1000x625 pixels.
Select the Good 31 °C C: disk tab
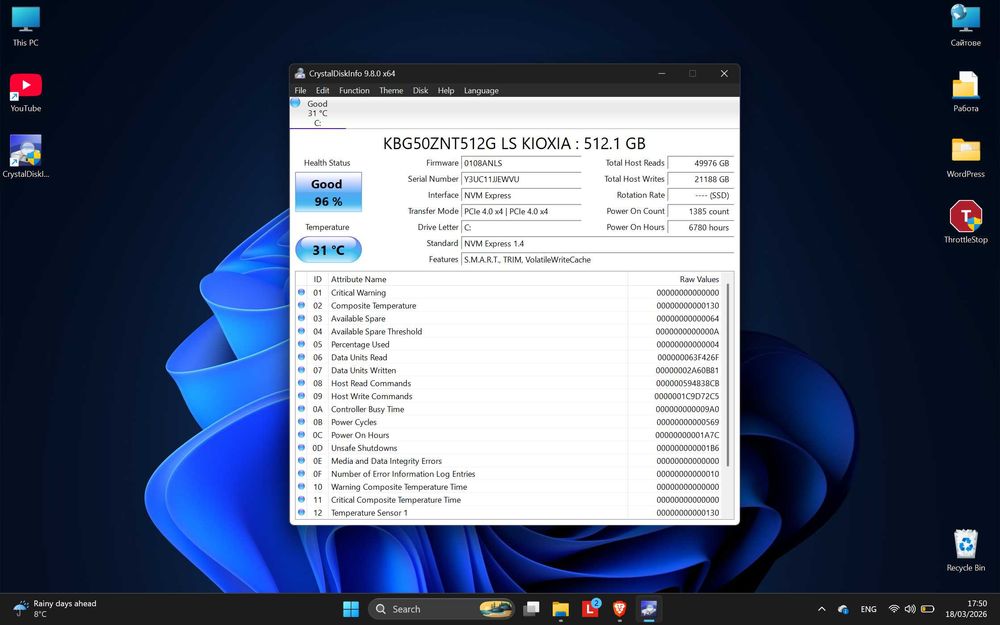pos(318,113)
